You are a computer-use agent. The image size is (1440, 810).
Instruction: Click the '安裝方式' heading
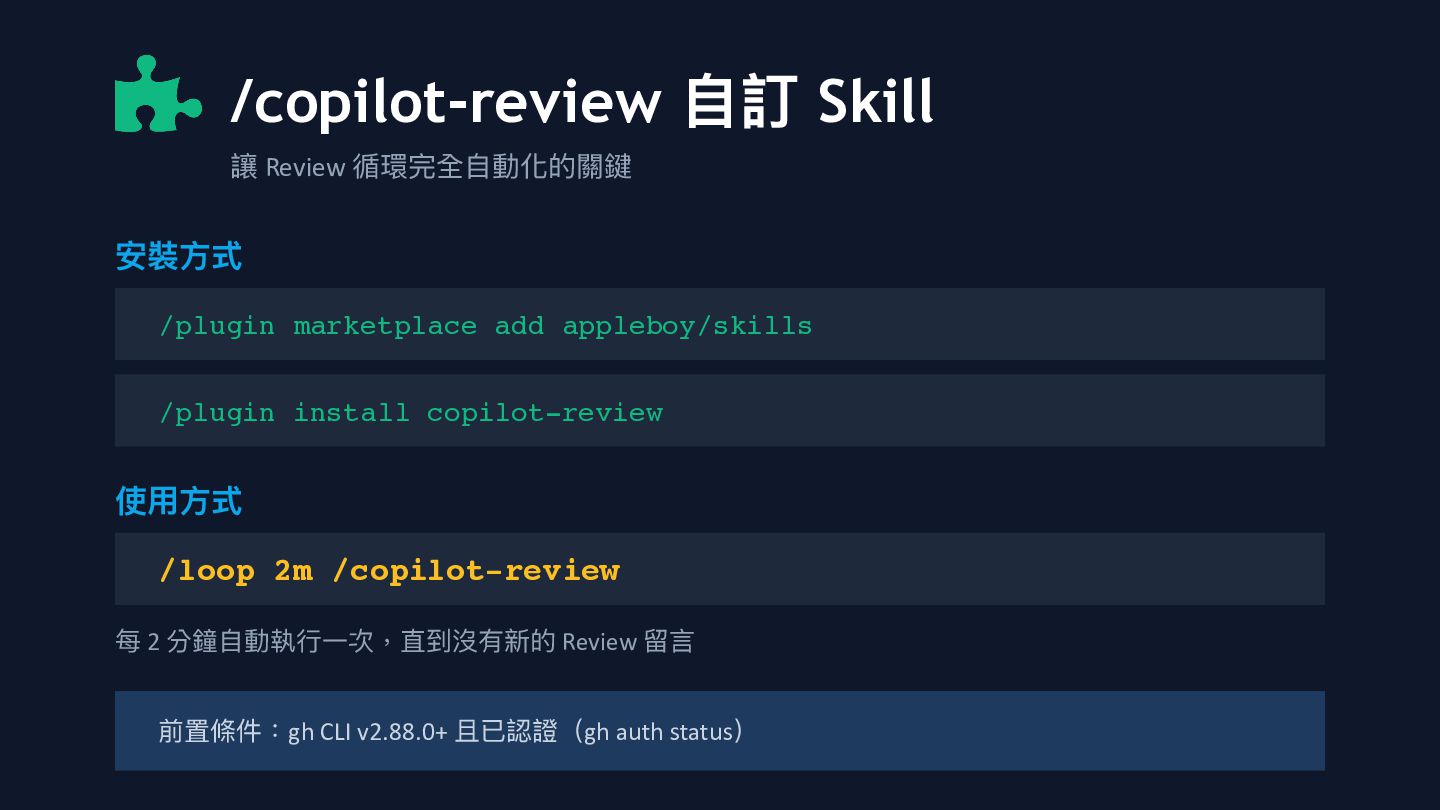(x=178, y=256)
